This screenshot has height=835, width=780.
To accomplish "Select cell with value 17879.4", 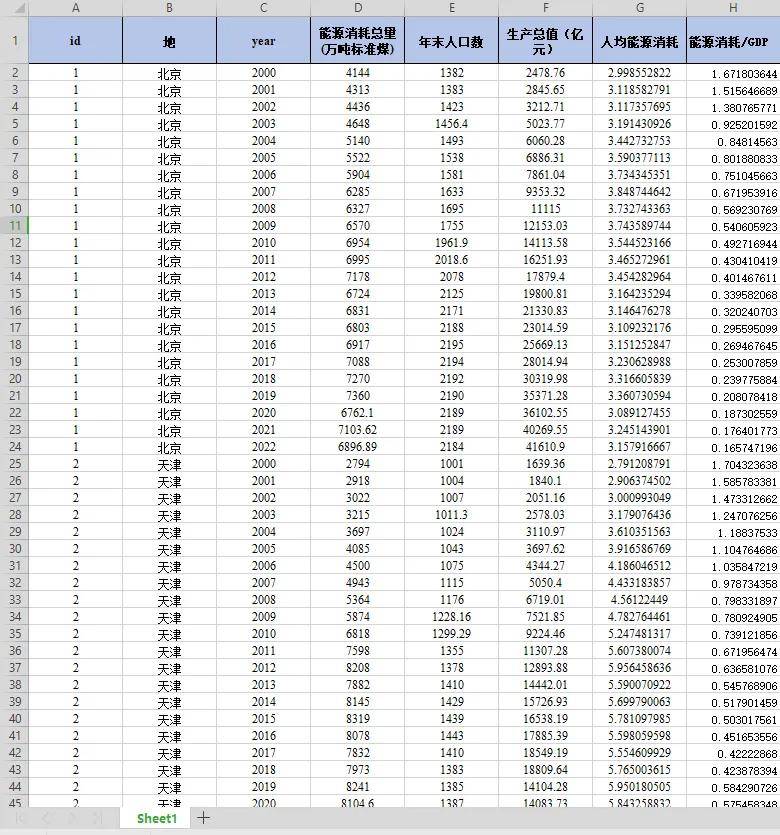I will point(546,277).
